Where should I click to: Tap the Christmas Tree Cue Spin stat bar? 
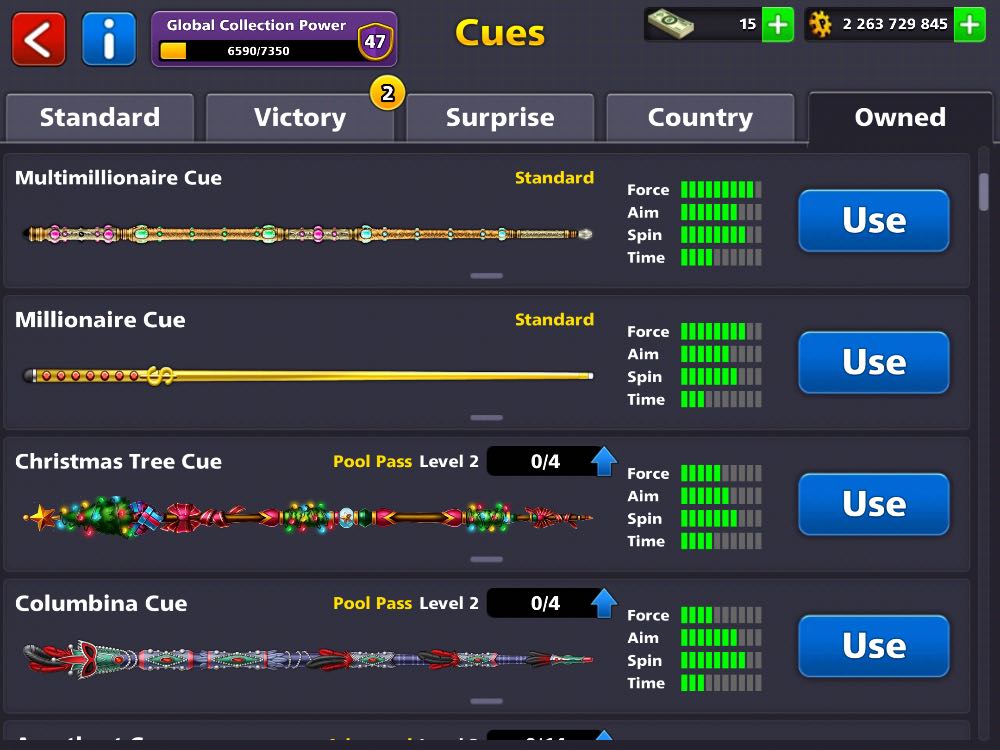pyautogui.click(x=721, y=518)
